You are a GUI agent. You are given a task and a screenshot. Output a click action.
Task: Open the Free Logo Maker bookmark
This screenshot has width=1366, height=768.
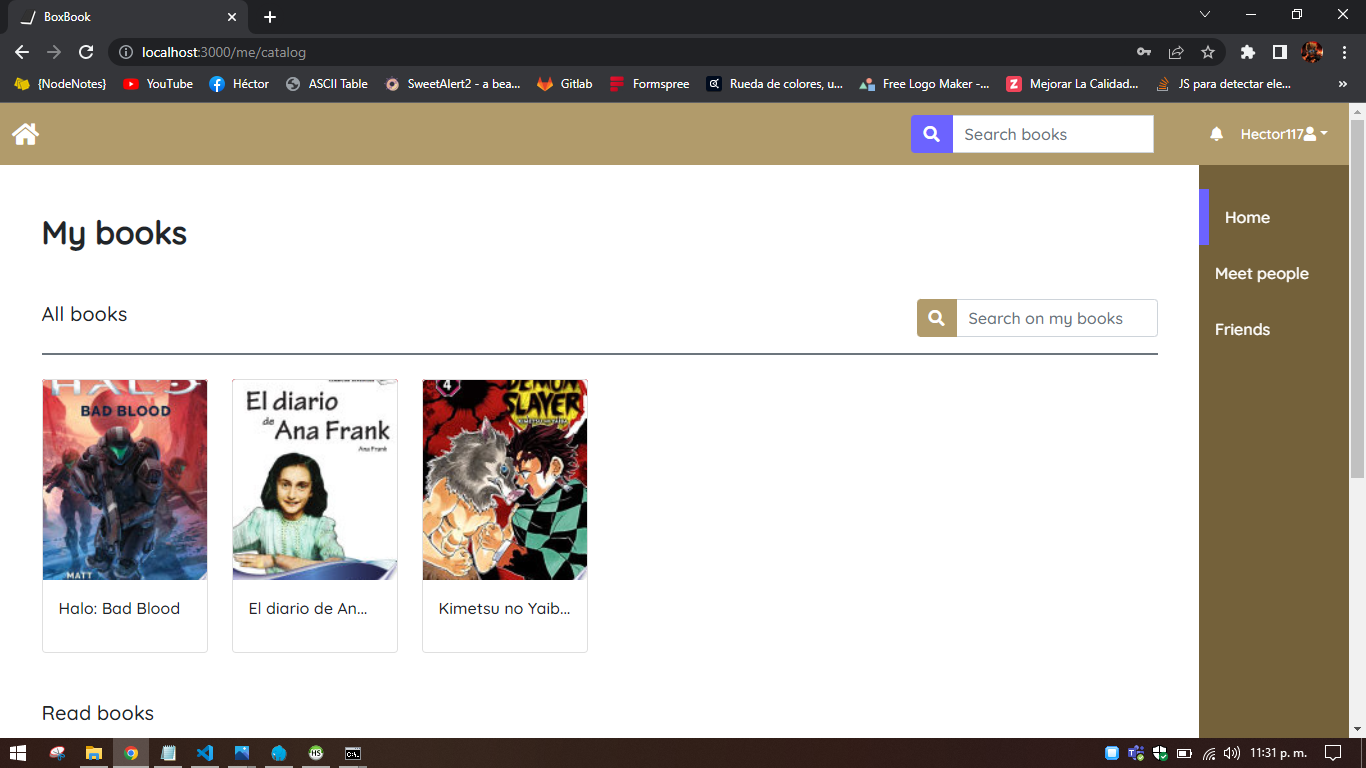pos(924,84)
